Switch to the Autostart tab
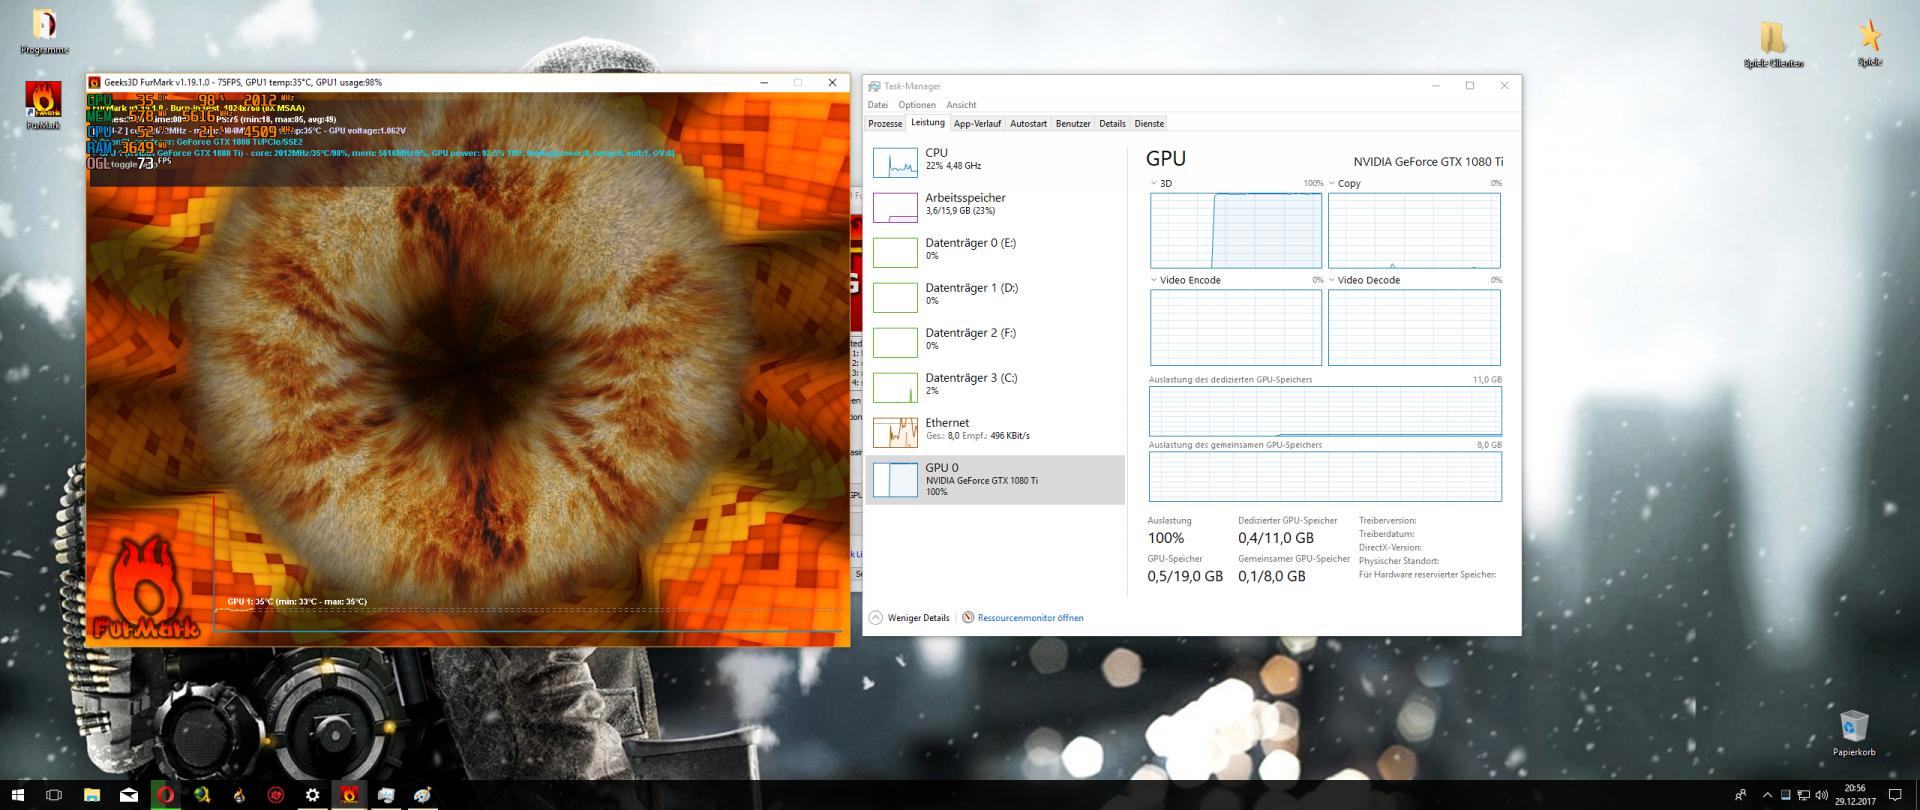The image size is (1920, 810). pyautogui.click(x=1028, y=124)
